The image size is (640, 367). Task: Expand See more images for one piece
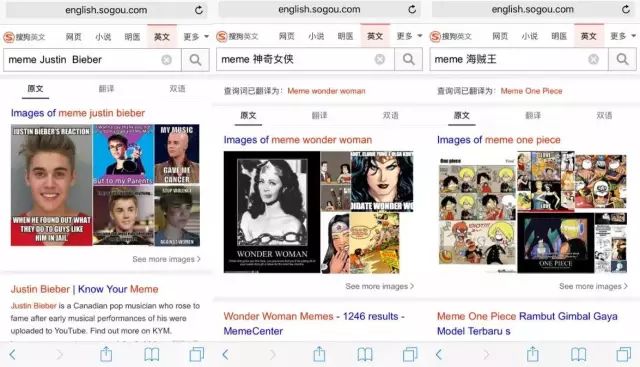click(593, 286)
